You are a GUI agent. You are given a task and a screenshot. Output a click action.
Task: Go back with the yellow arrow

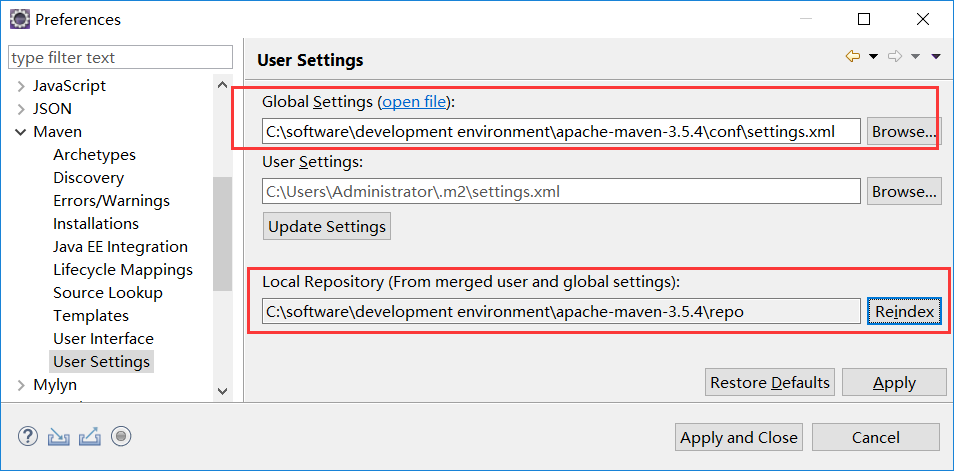coord(852,57)
